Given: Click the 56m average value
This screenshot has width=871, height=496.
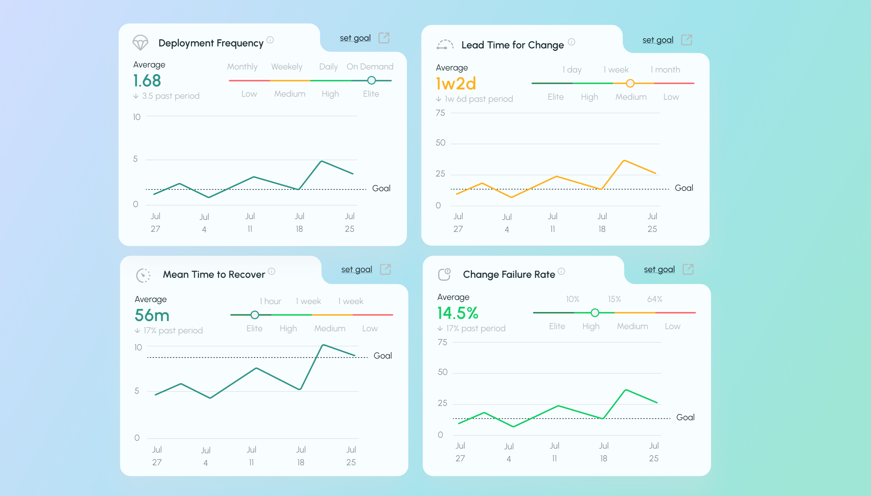Looking at the screenshot, I should [x=152, y=315].
